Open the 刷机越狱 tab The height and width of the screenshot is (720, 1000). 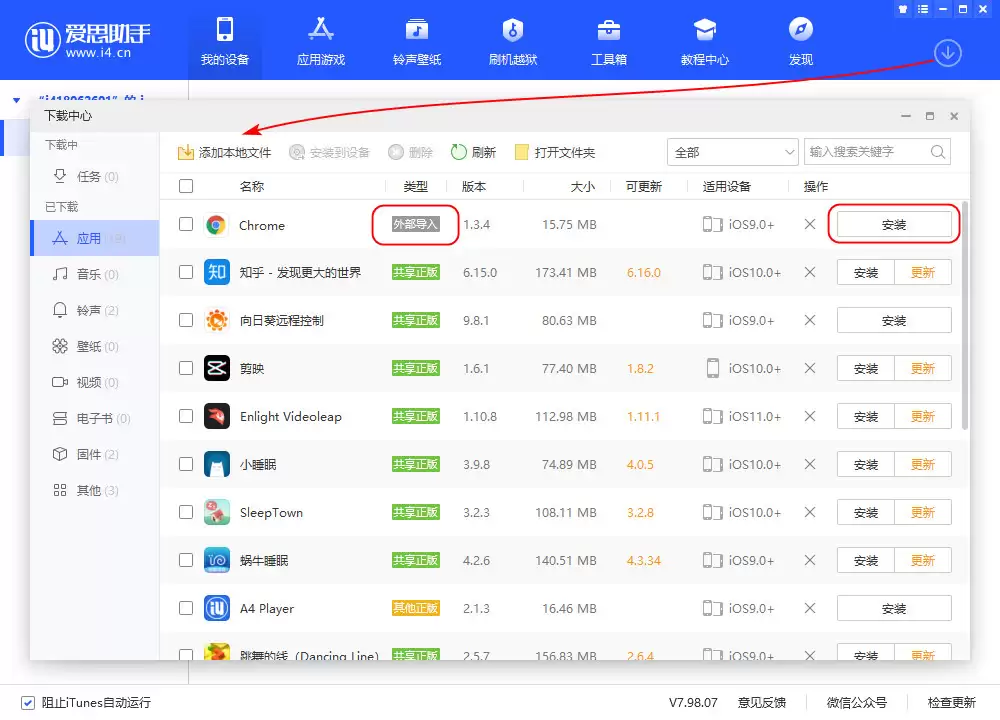click(x=513, y=41)
